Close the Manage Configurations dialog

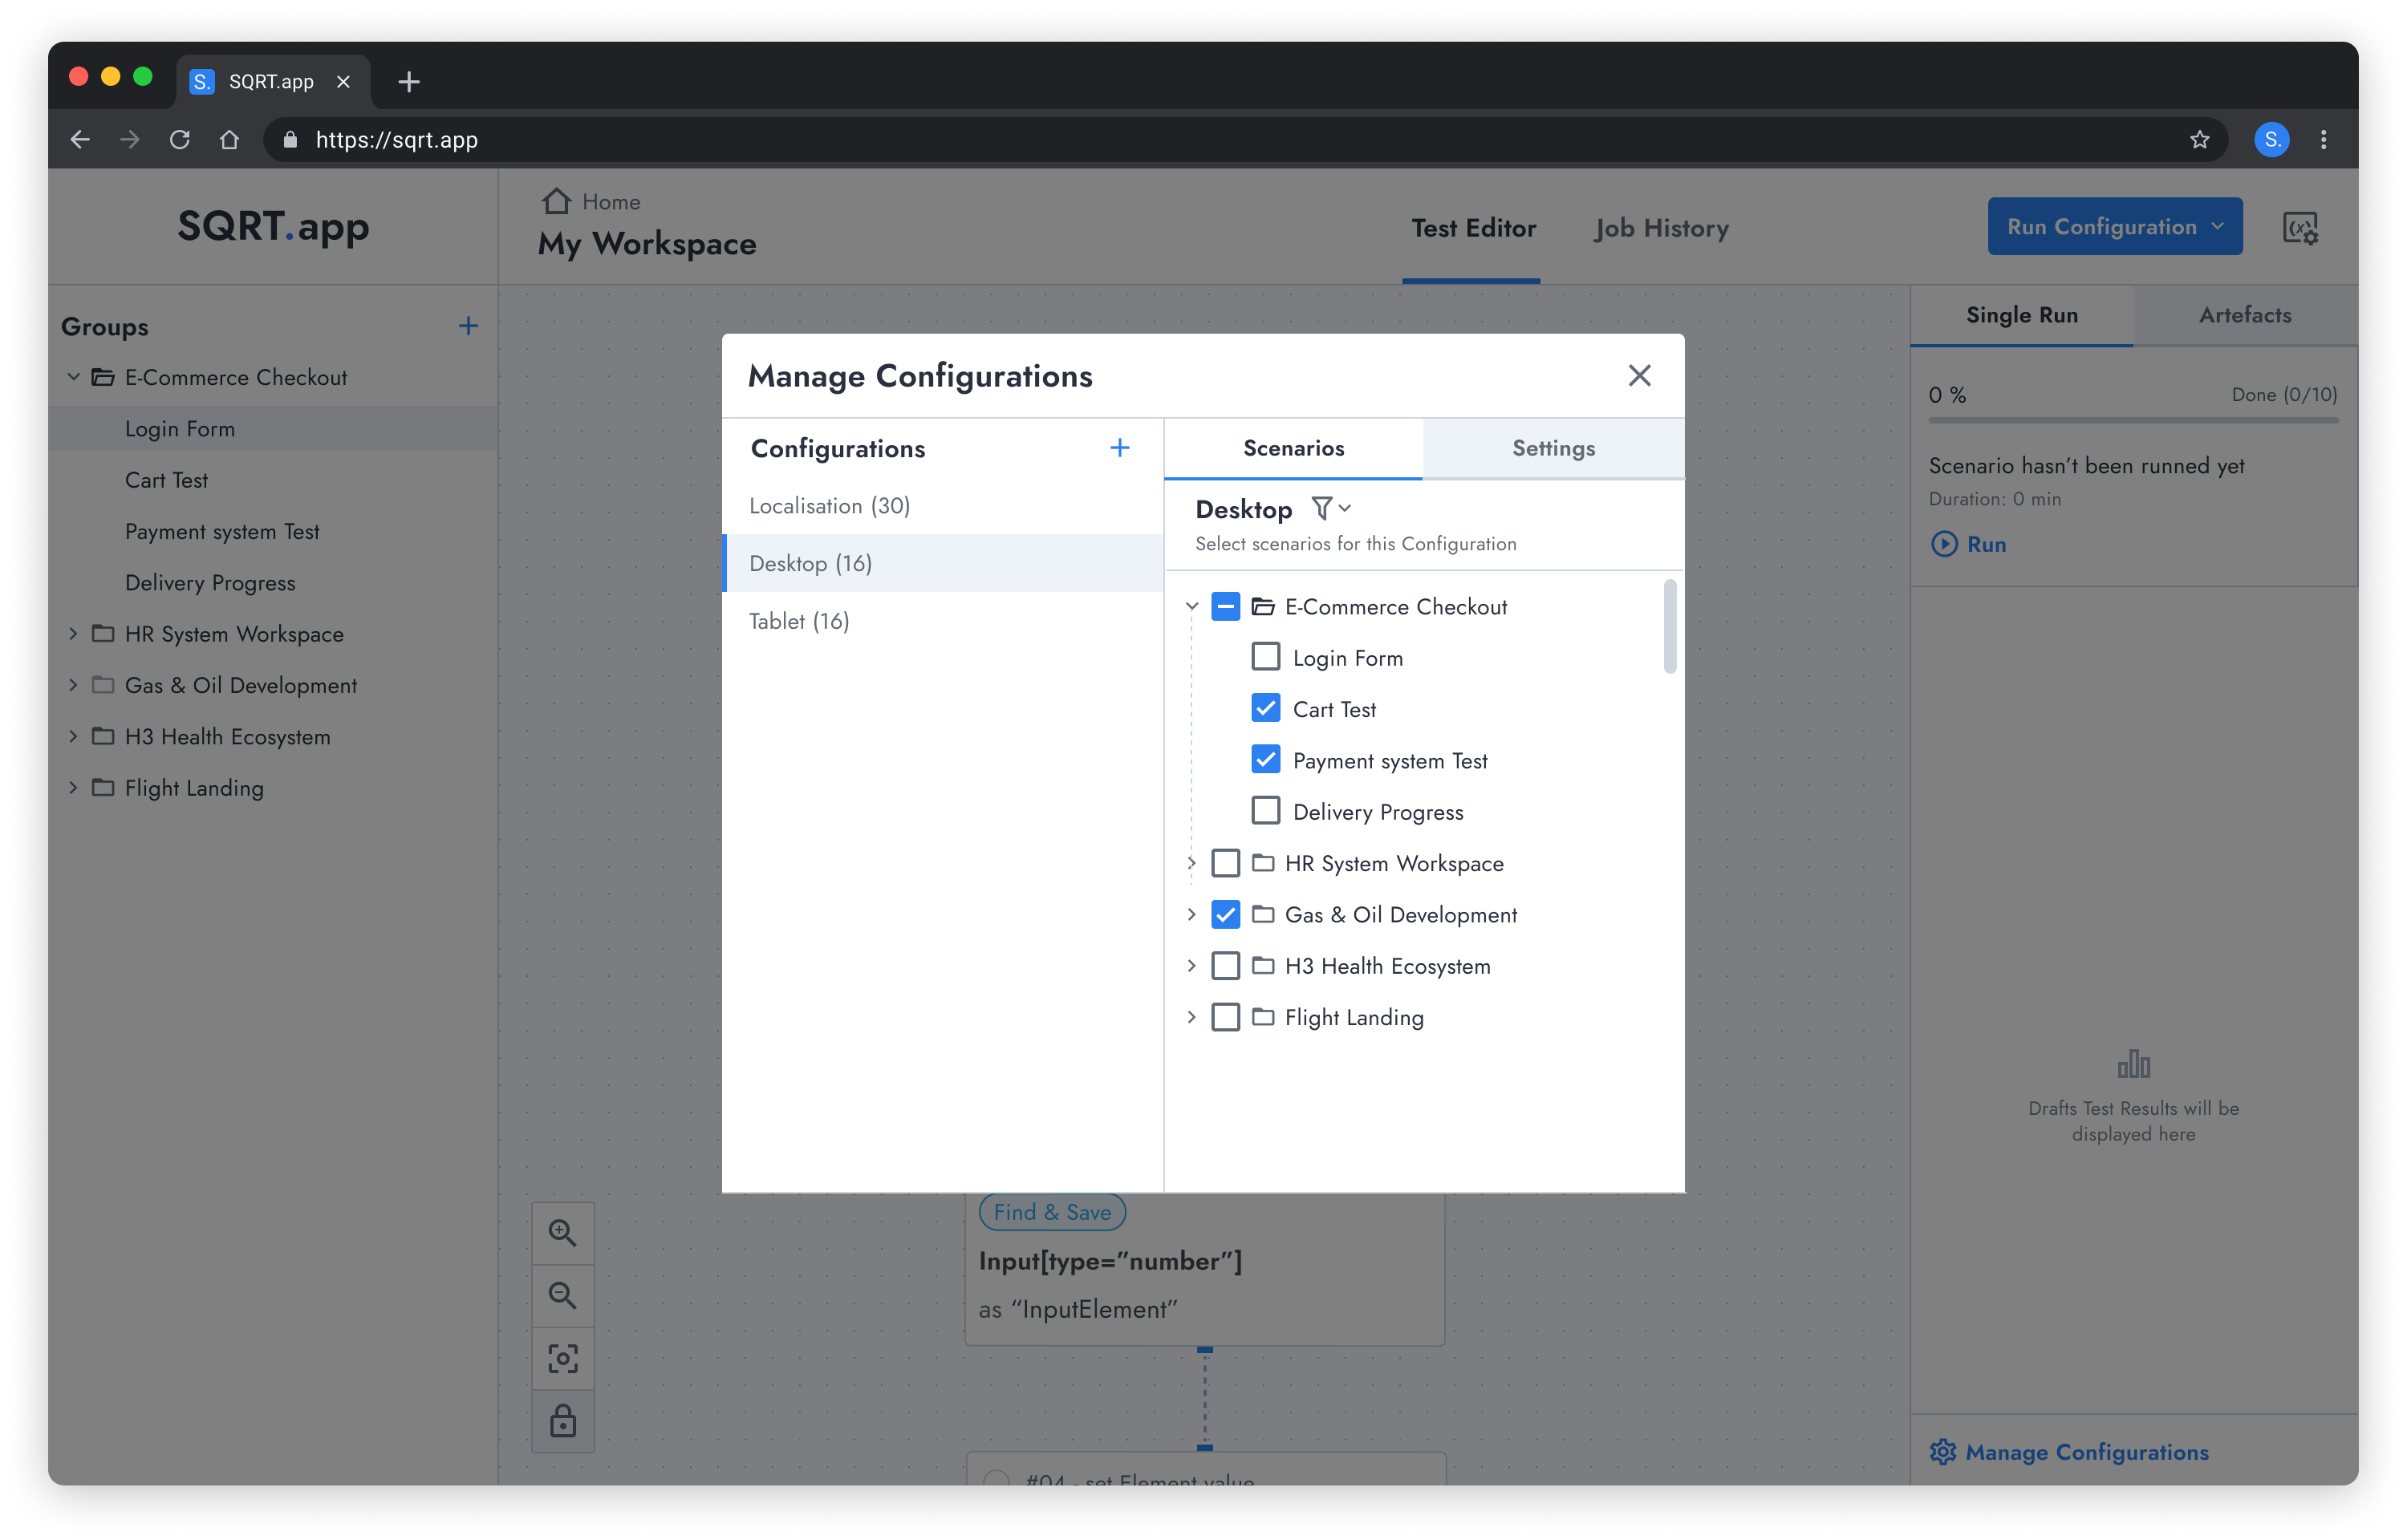(1639, 376)
